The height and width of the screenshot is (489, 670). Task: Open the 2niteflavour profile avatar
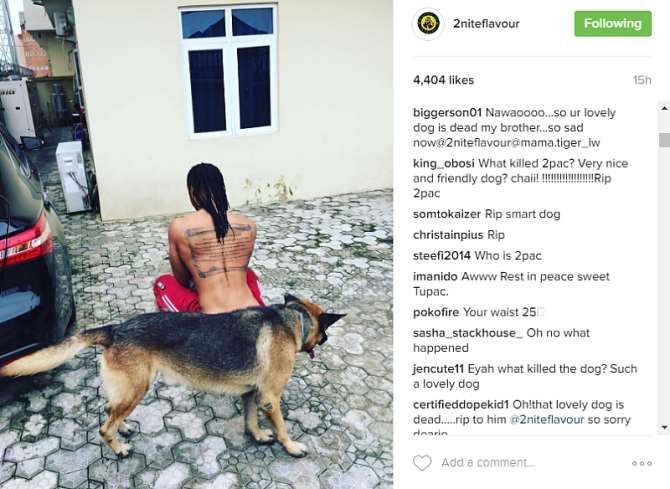[429, 24]
